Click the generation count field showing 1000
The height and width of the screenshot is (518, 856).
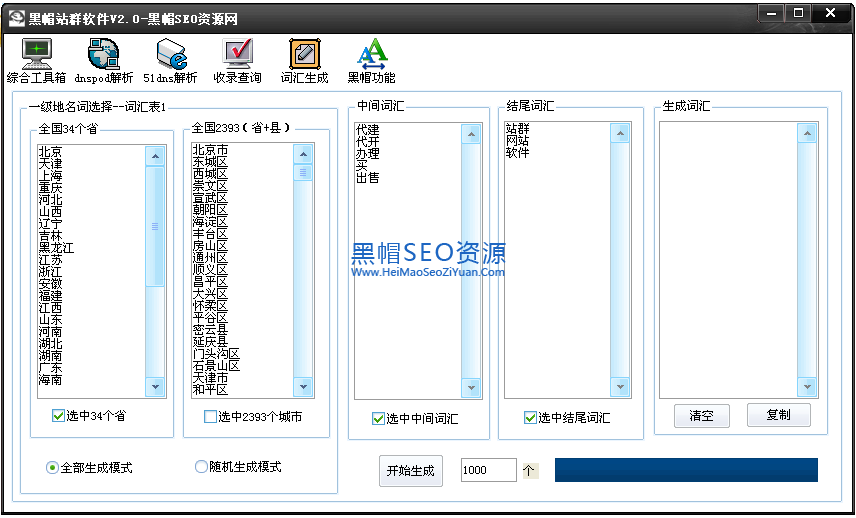click(487, 470)
